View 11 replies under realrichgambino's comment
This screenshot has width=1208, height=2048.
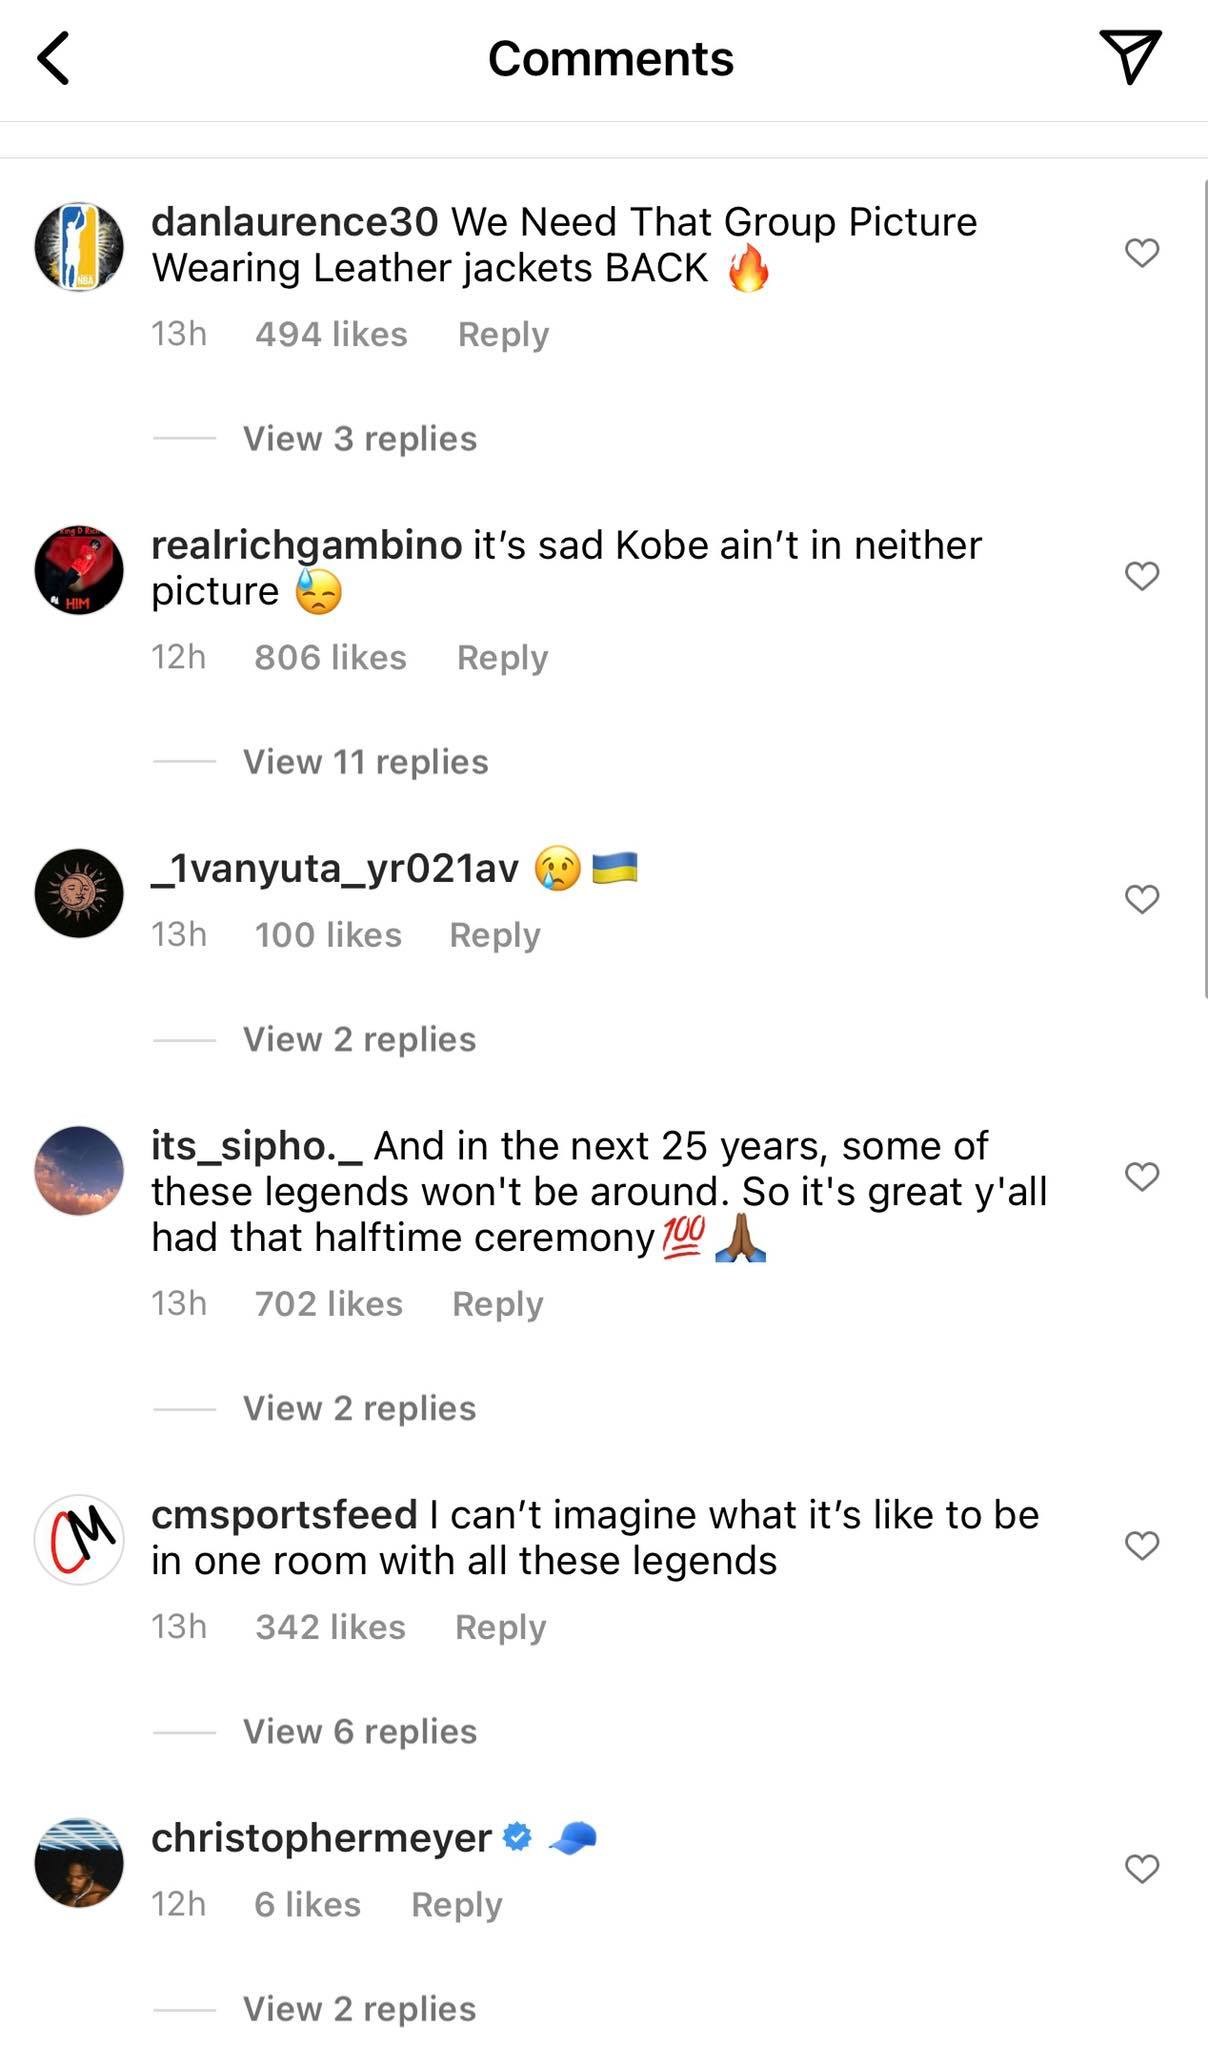(x=364, y=761)
